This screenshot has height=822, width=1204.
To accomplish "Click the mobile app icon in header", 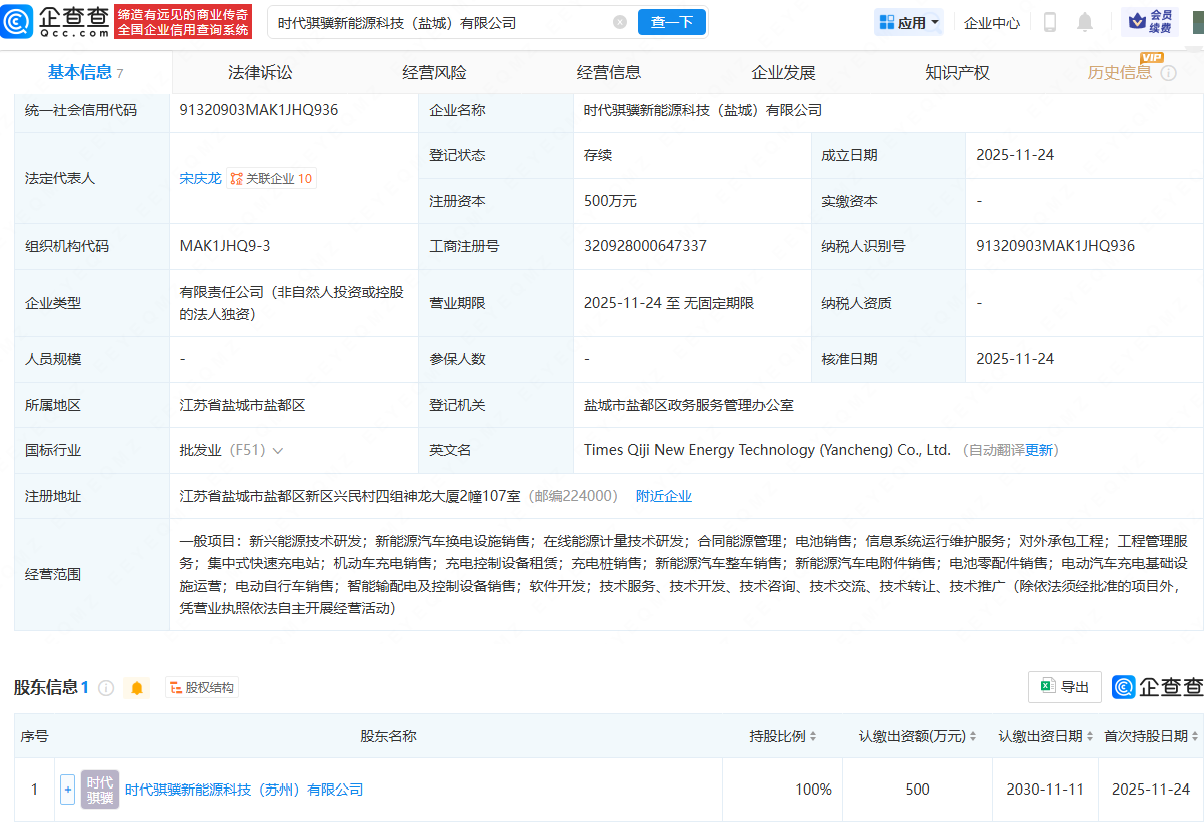I will point(1050,21).
